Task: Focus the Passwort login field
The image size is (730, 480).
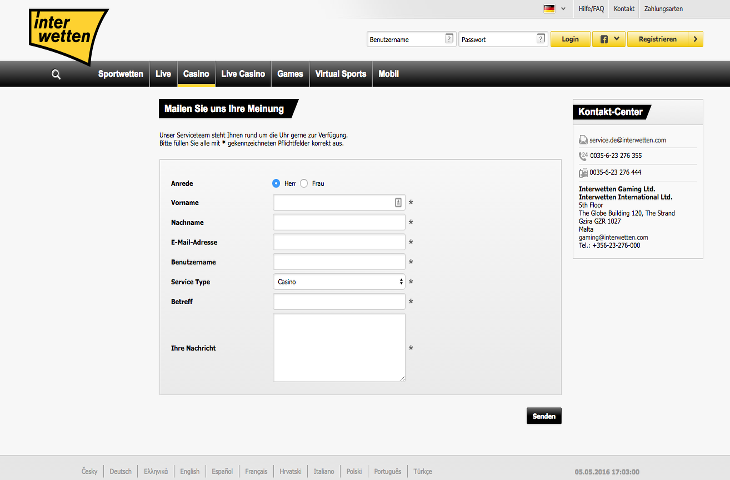Action: [x=503, y=39]
